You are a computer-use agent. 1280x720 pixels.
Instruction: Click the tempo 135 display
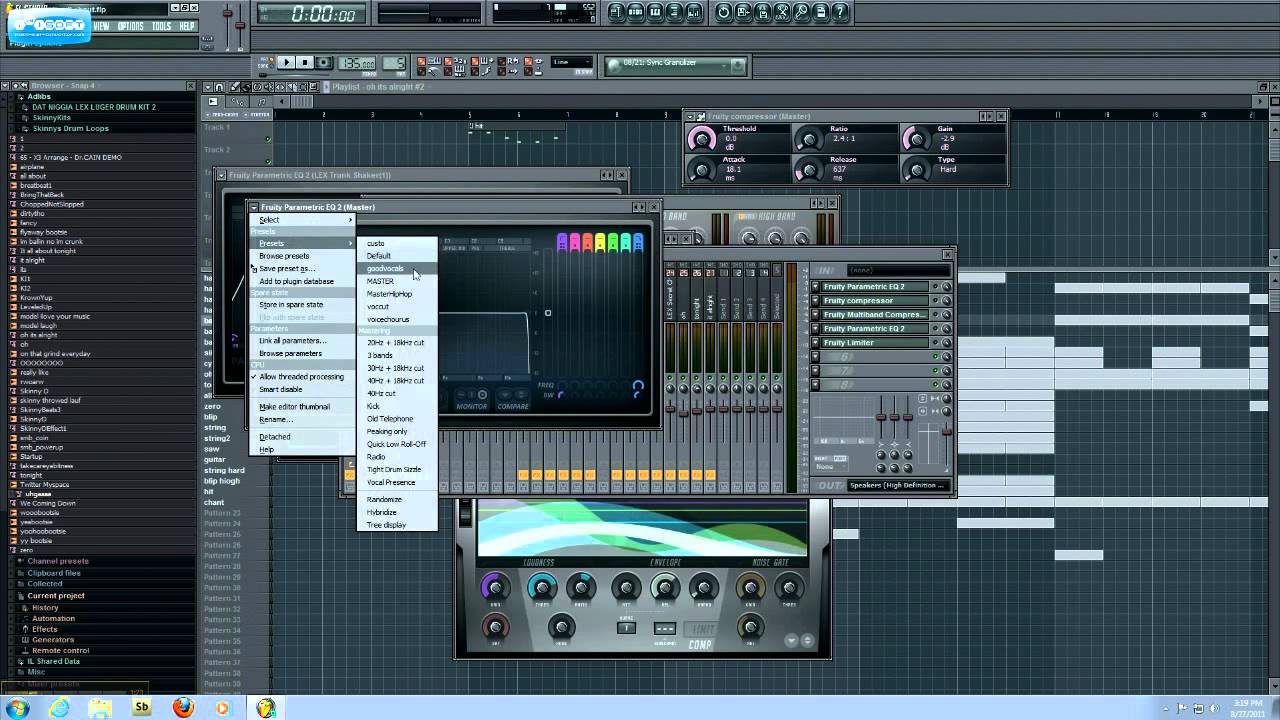(x=357, y=63)
